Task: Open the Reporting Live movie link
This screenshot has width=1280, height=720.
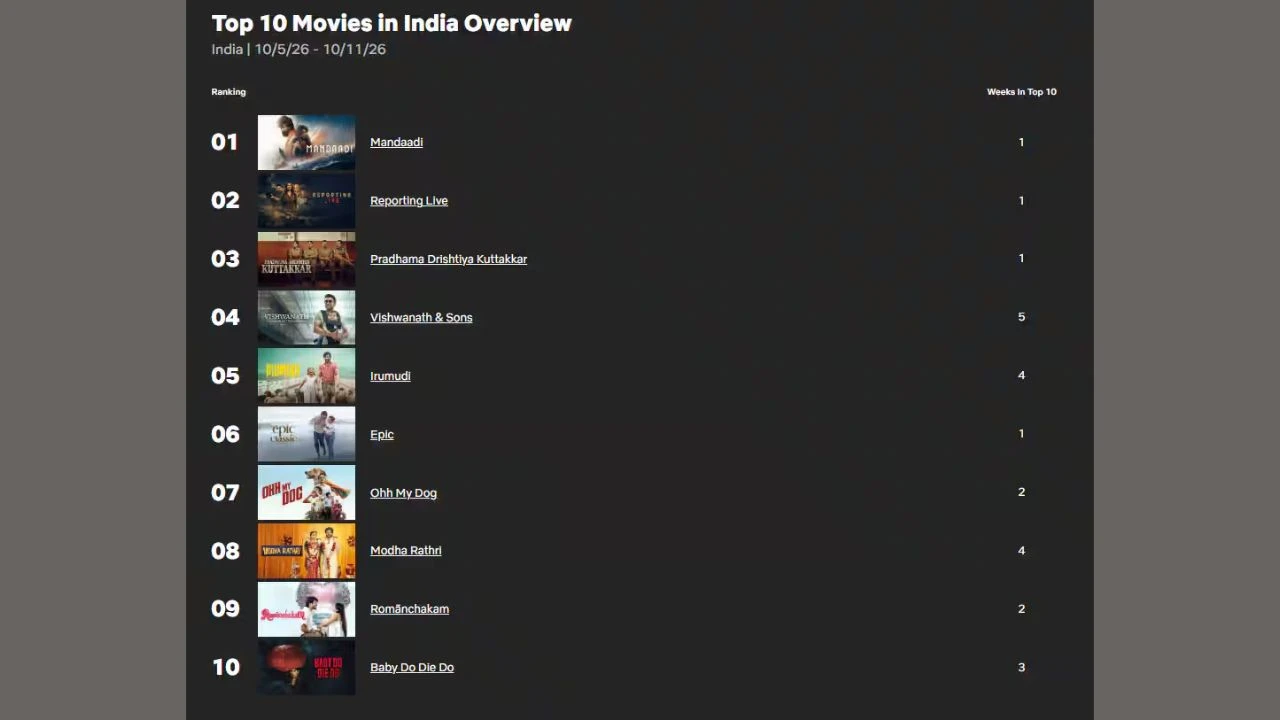Action: pos(409,201)
